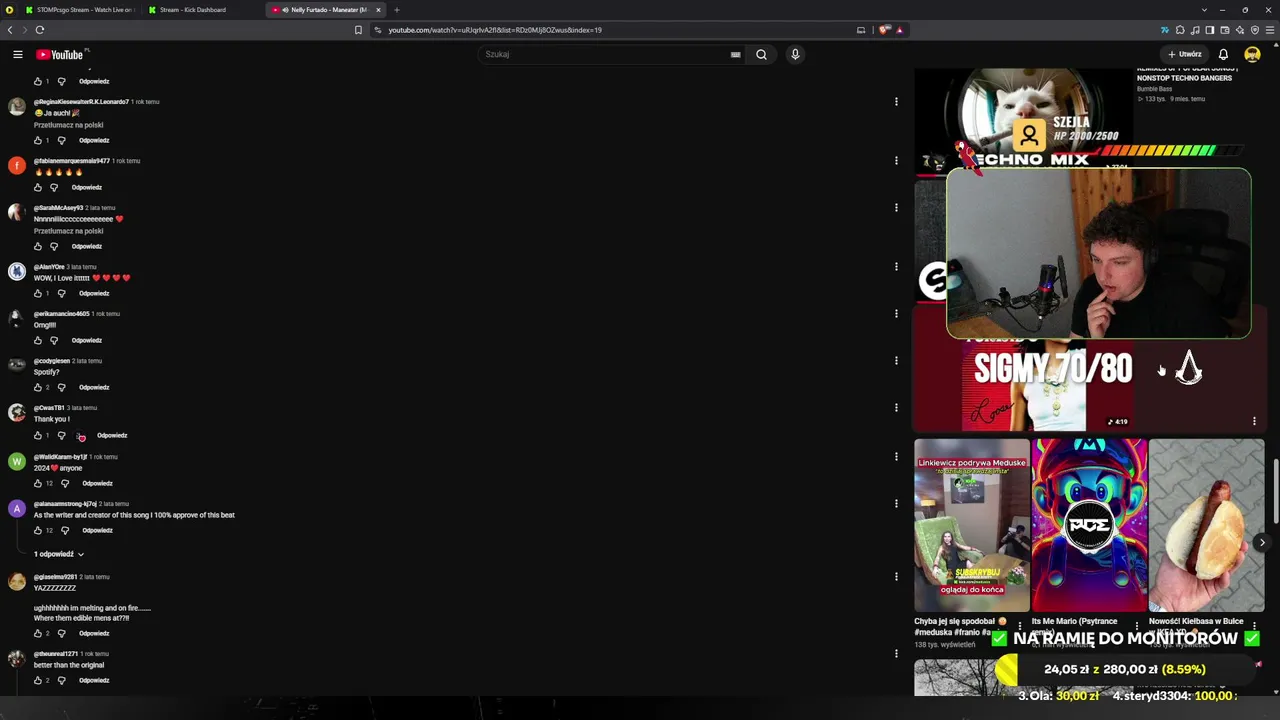Viewport: 1280px width, 720px height.
Task: Open Brave Wallet icon
Action: (x=1225, y=30)
